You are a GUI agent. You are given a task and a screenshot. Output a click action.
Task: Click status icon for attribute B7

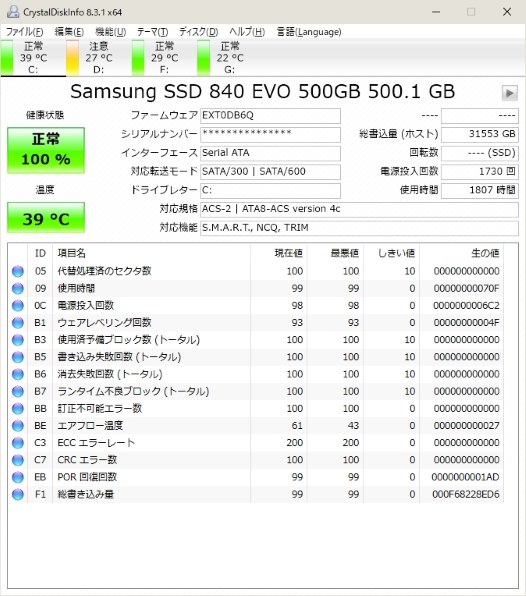pyautogui.click(x=17, y=391)
